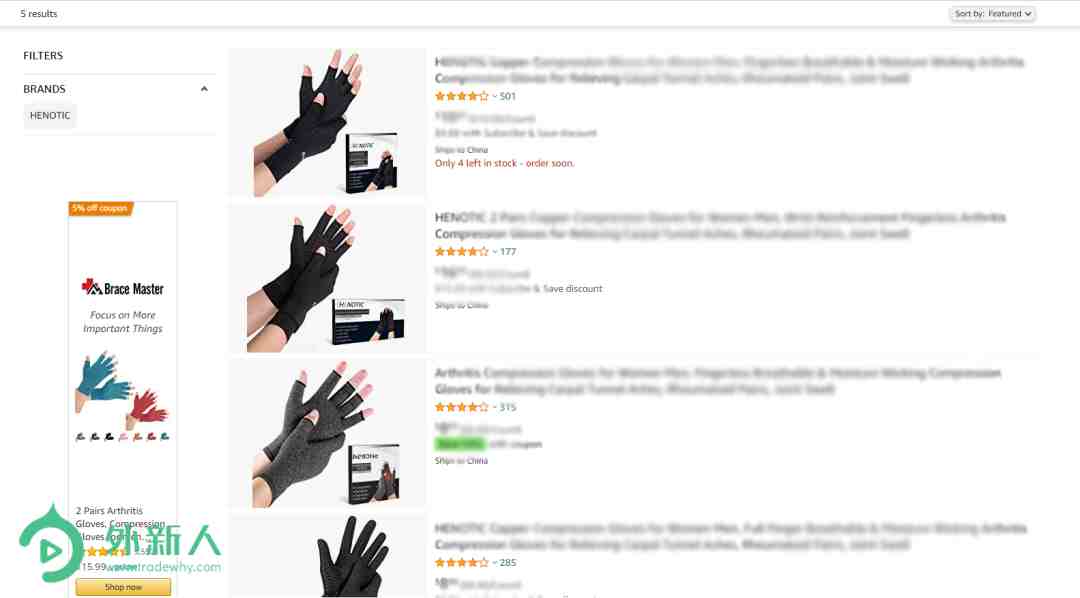The image size is (1080, 598).
Task: Open the 315 reviews count link
Action: [x=508, y=408]
